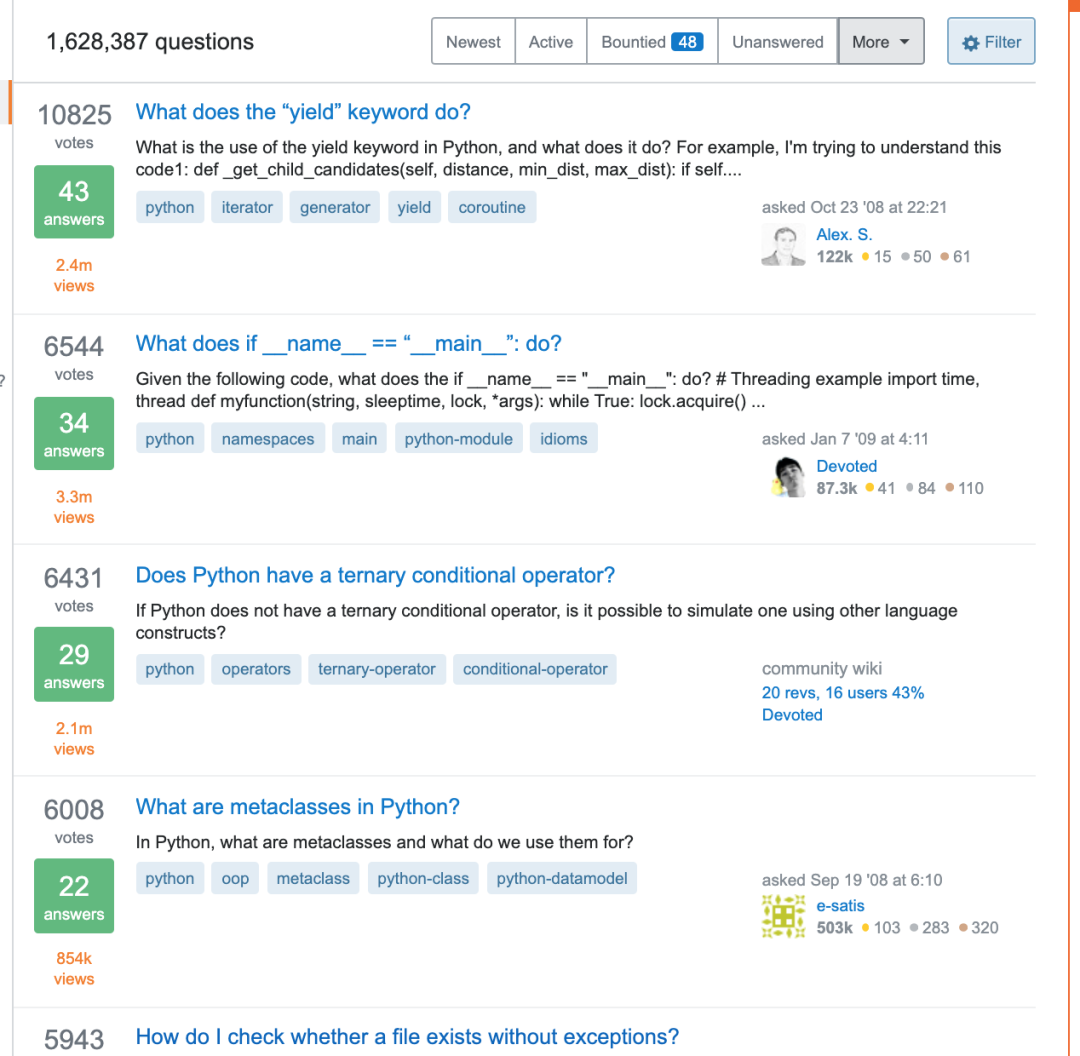Open Alex. S. user avatar
This screenshot has height=1056, width=1080.
783,245
